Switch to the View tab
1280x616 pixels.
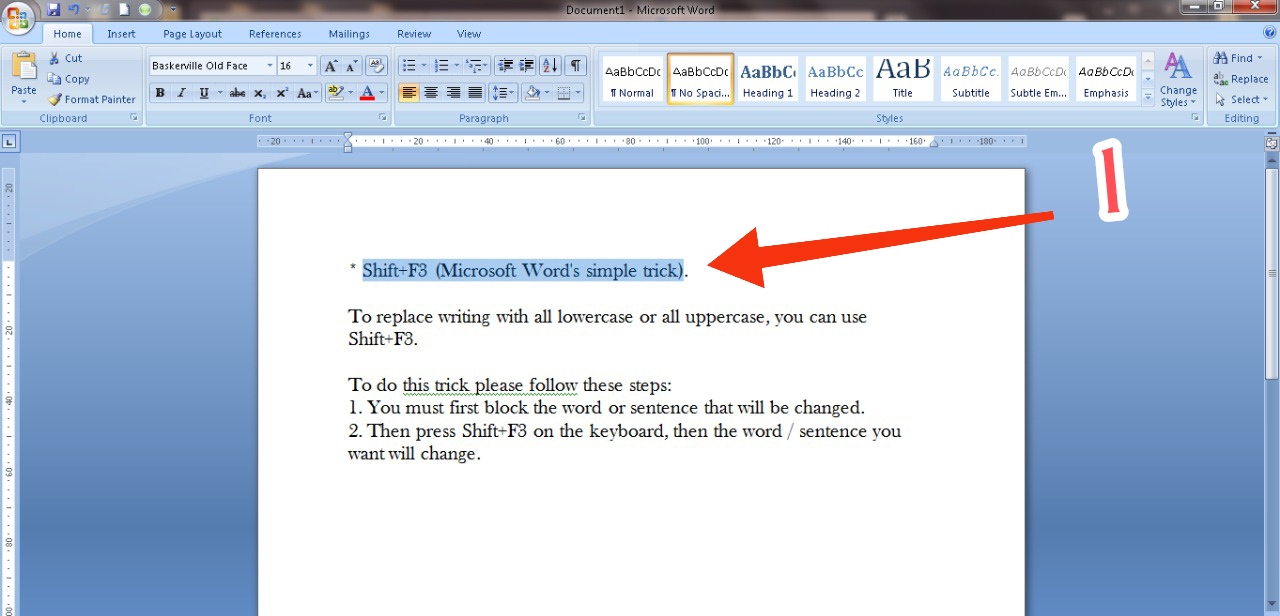pyautogui.click(x=469, y=34)
